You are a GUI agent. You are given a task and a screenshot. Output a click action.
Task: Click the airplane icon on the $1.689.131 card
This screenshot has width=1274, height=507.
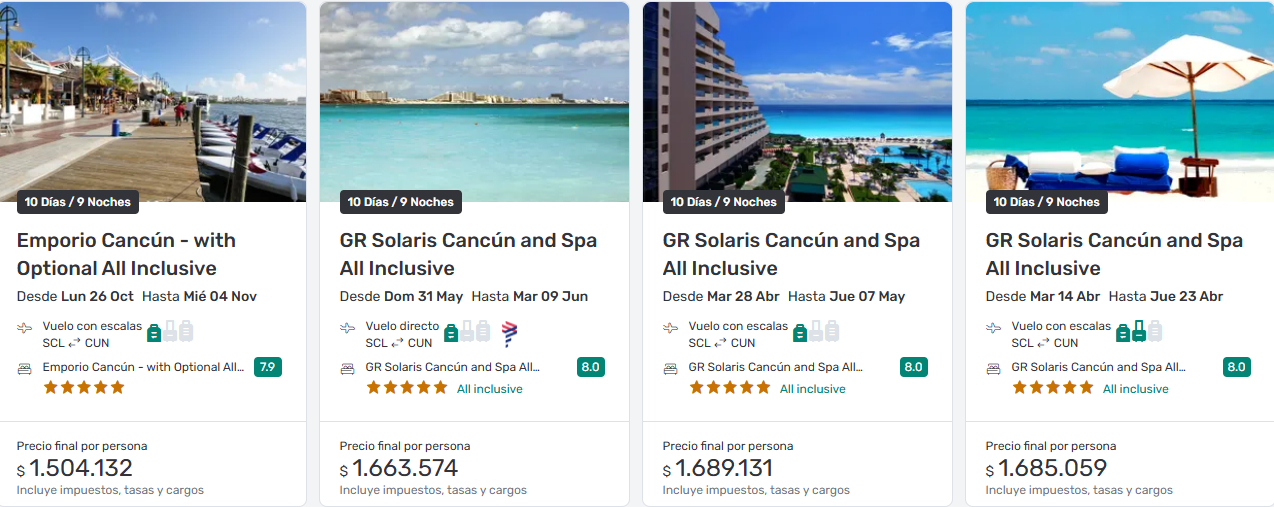(x=671, y=327)
